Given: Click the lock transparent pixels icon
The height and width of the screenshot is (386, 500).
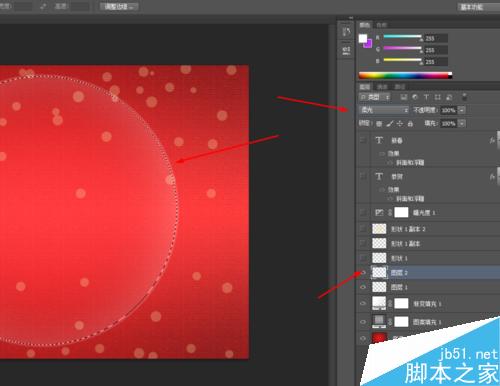Looking at the screenshot, I should click(x=379, y=124).
